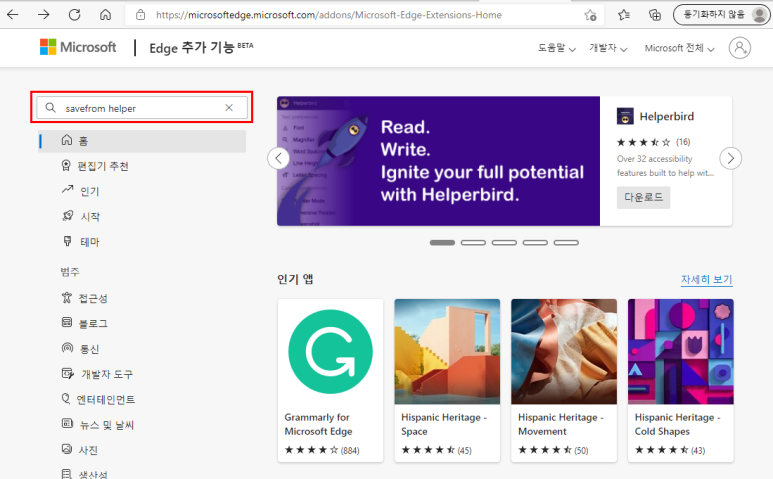The width and height of the screenshot is (773, 479).
Task: Open Hispanic Heritage - Cold Shapes card
Action: pos(680,380)
